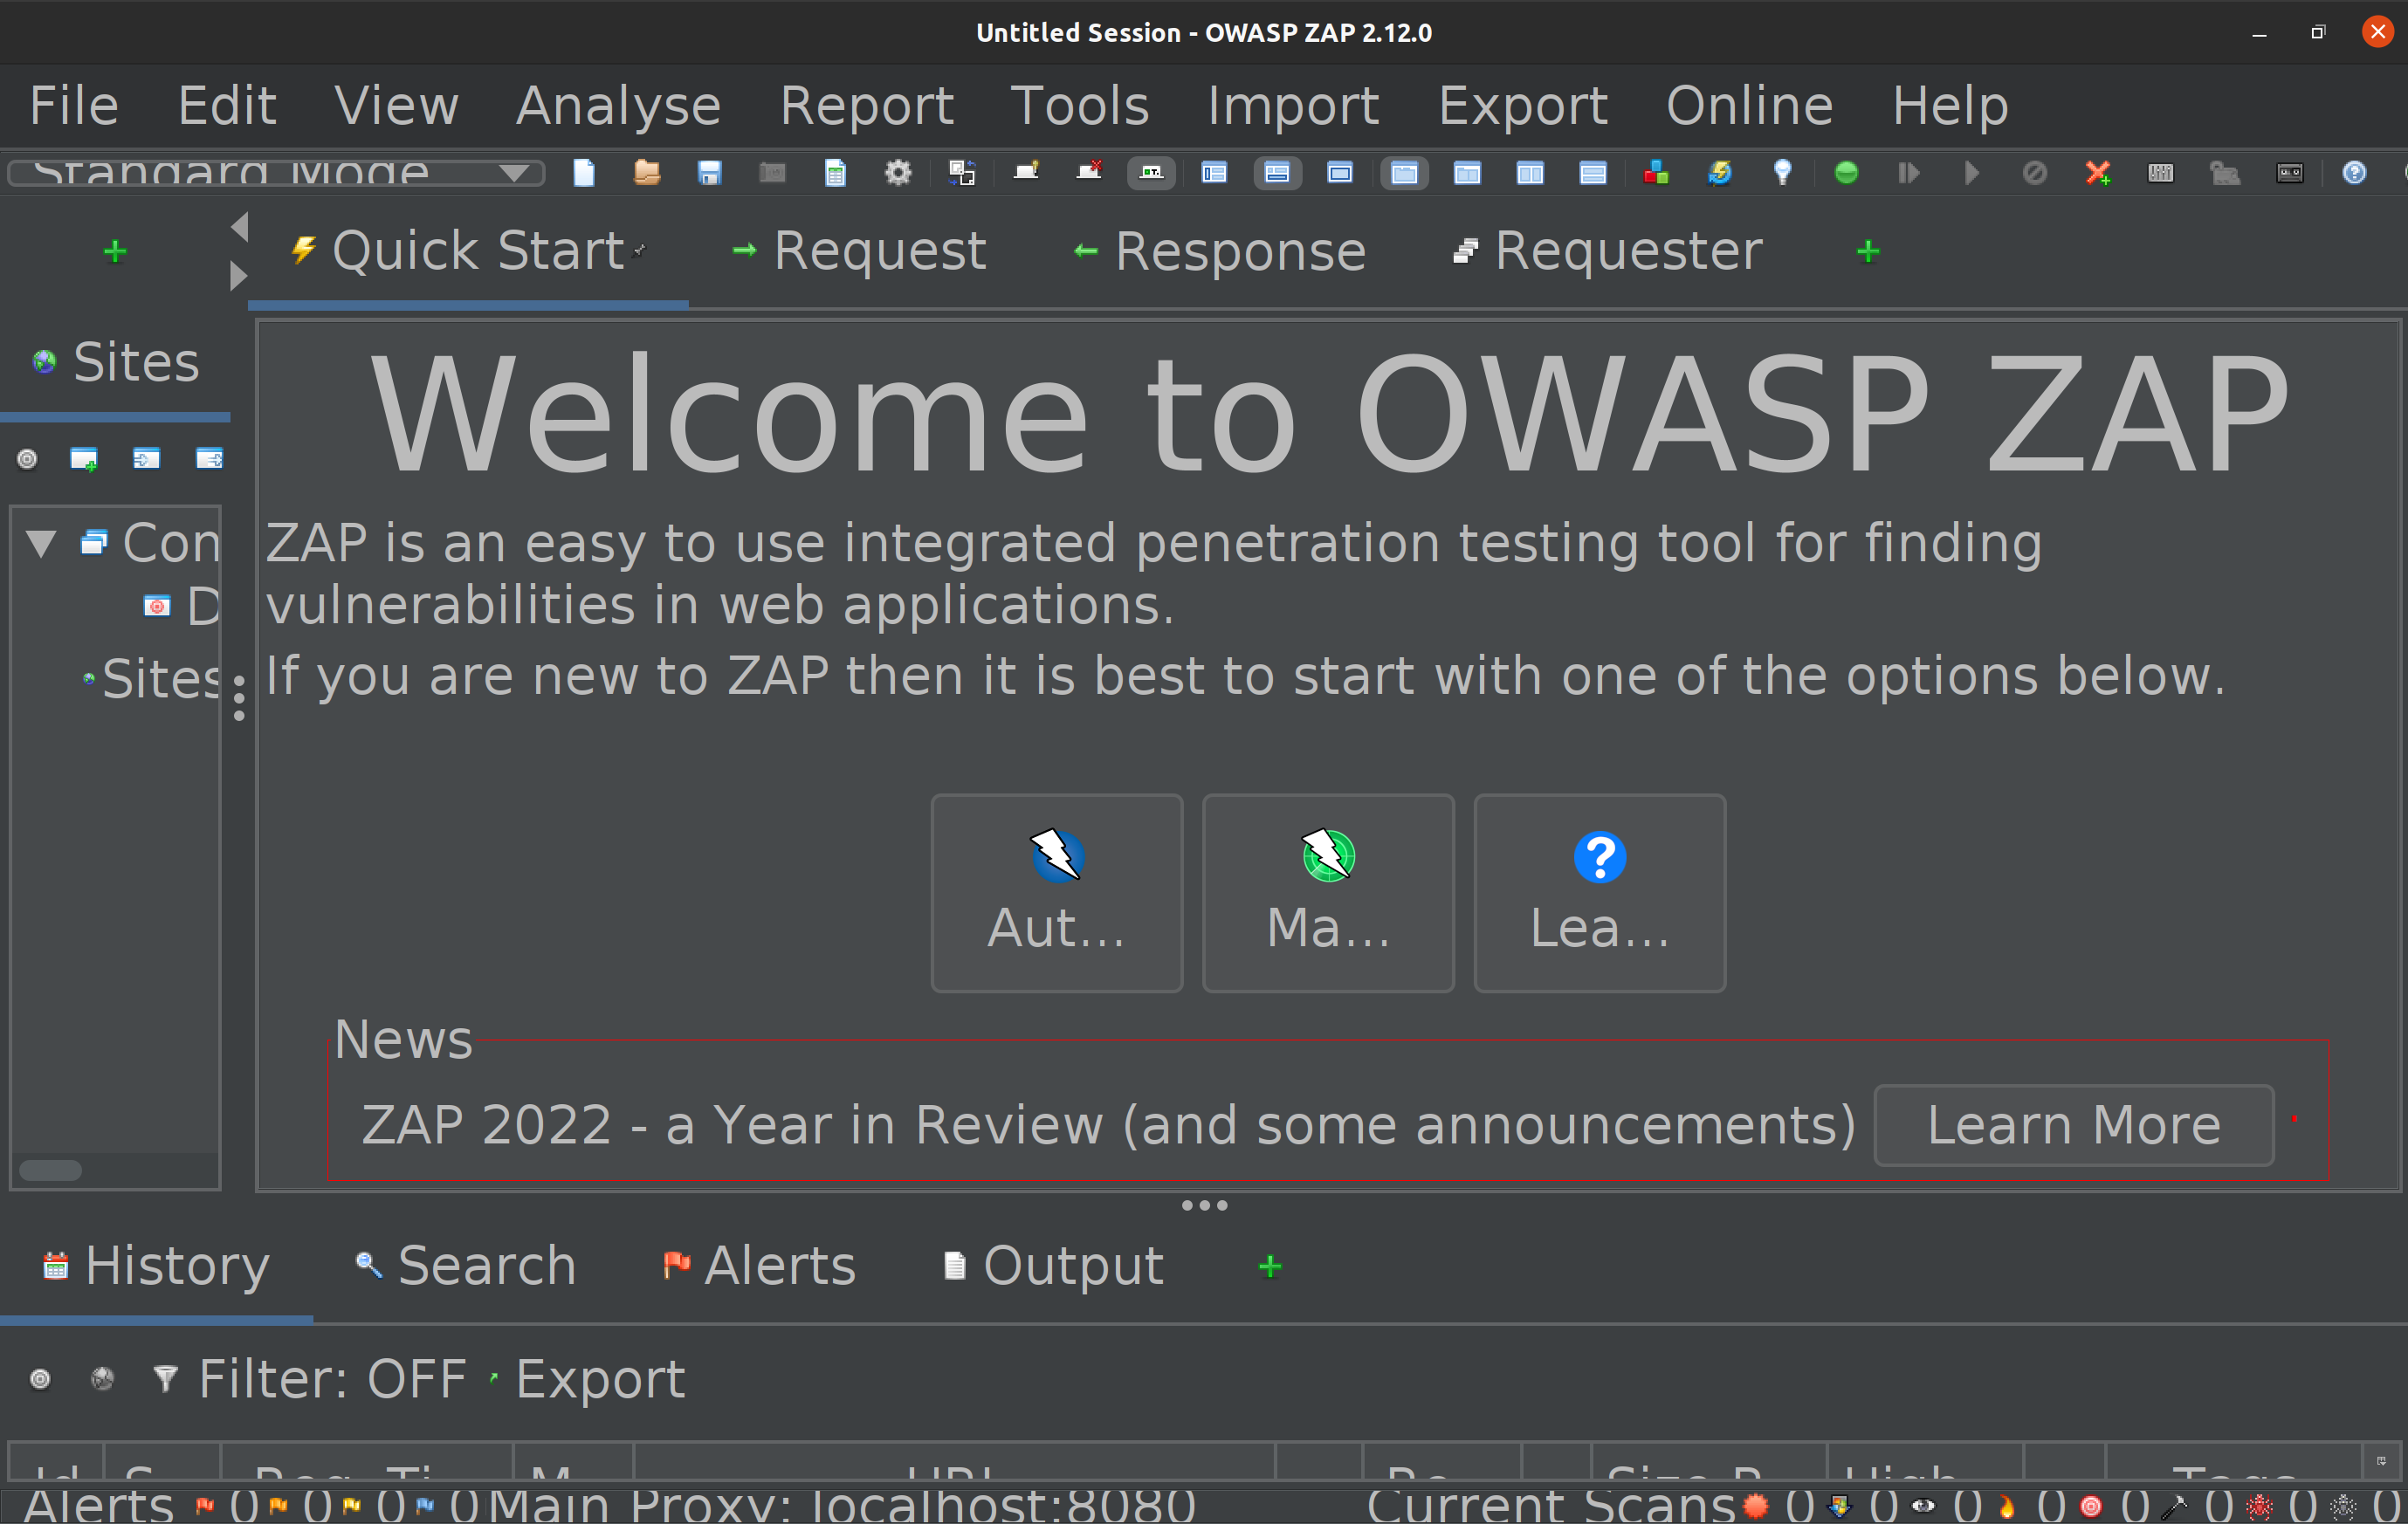Click the New Session toolbar icon
The width and height of the screenshot is (2408, 1524).
click(x=583, y=173)
